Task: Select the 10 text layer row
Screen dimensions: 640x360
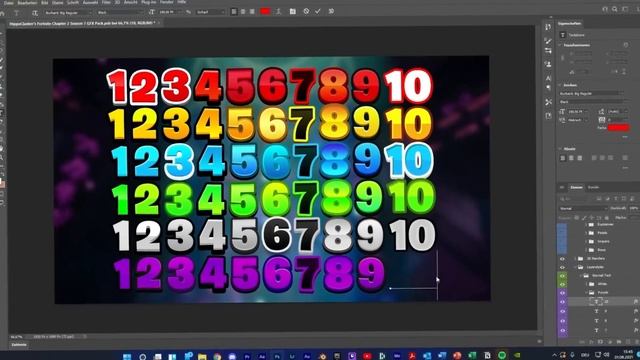Action: [603, 302]
